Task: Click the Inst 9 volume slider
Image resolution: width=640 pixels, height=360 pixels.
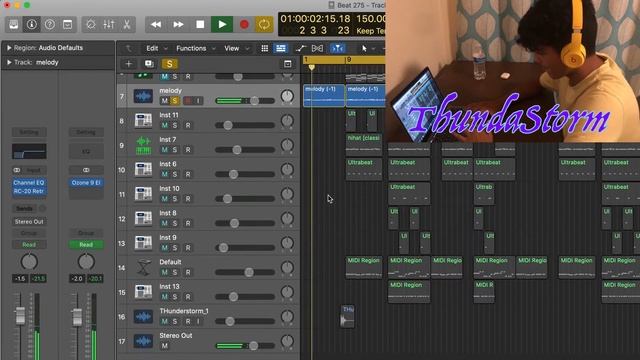Action: click(x=245, y=248)
